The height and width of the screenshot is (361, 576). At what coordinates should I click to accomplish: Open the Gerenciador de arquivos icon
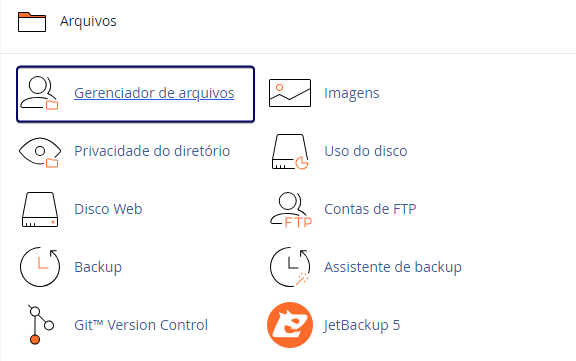coord(40,93)
